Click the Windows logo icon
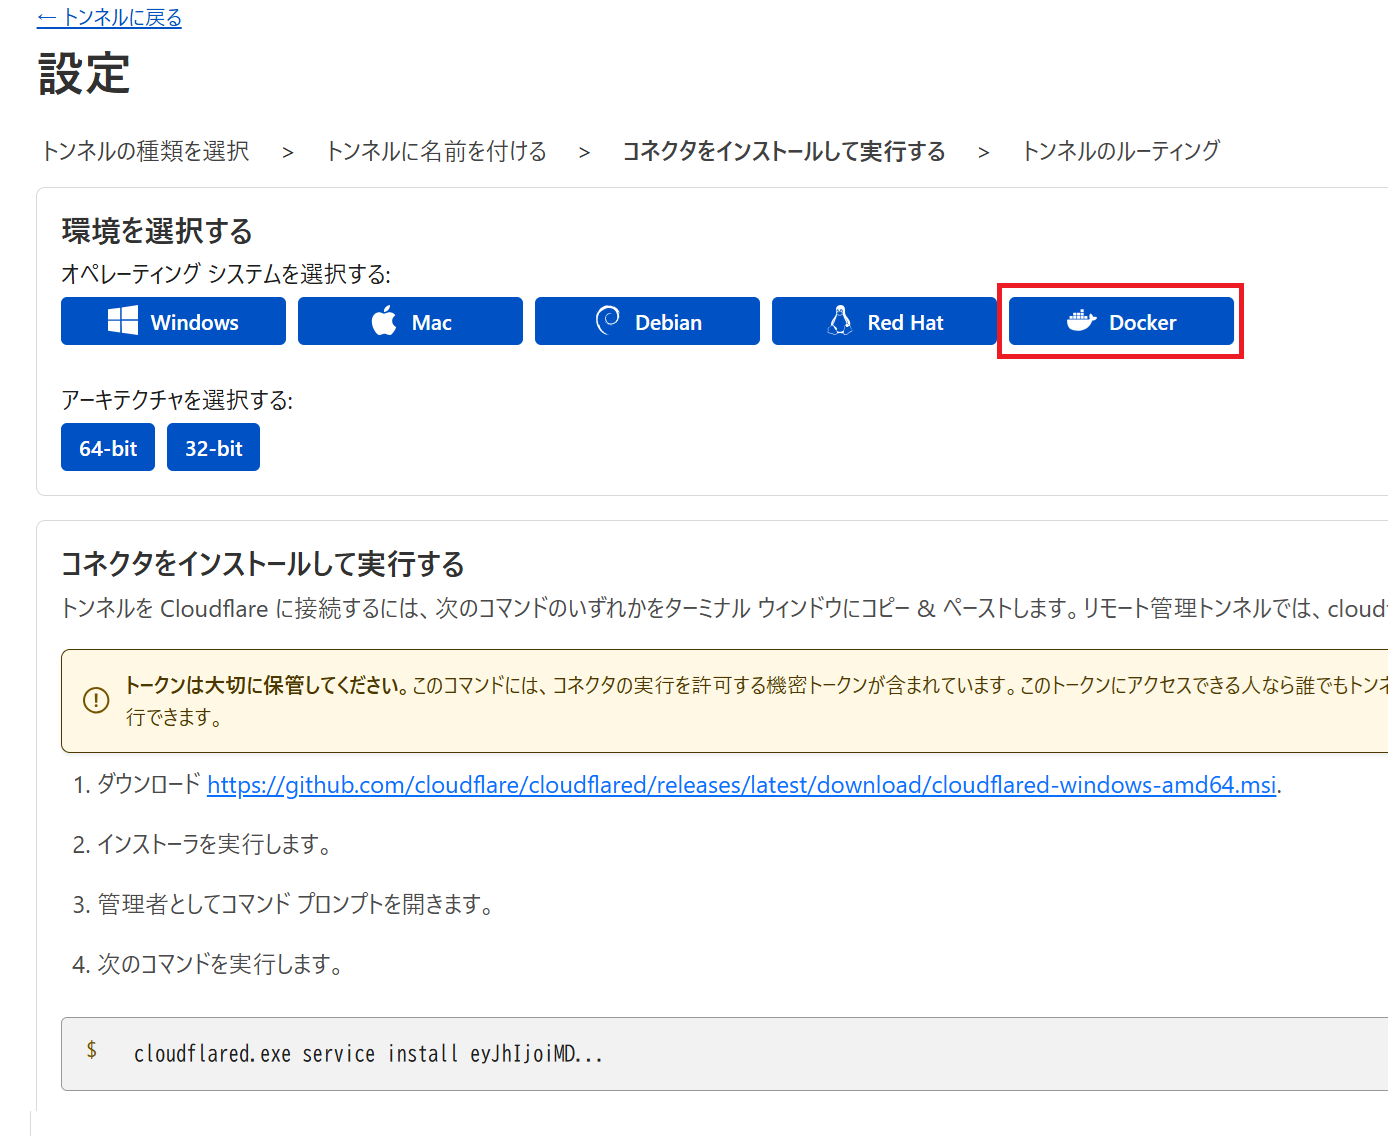The height and width of the screenshot is (1136, 1388). [123, 321]
